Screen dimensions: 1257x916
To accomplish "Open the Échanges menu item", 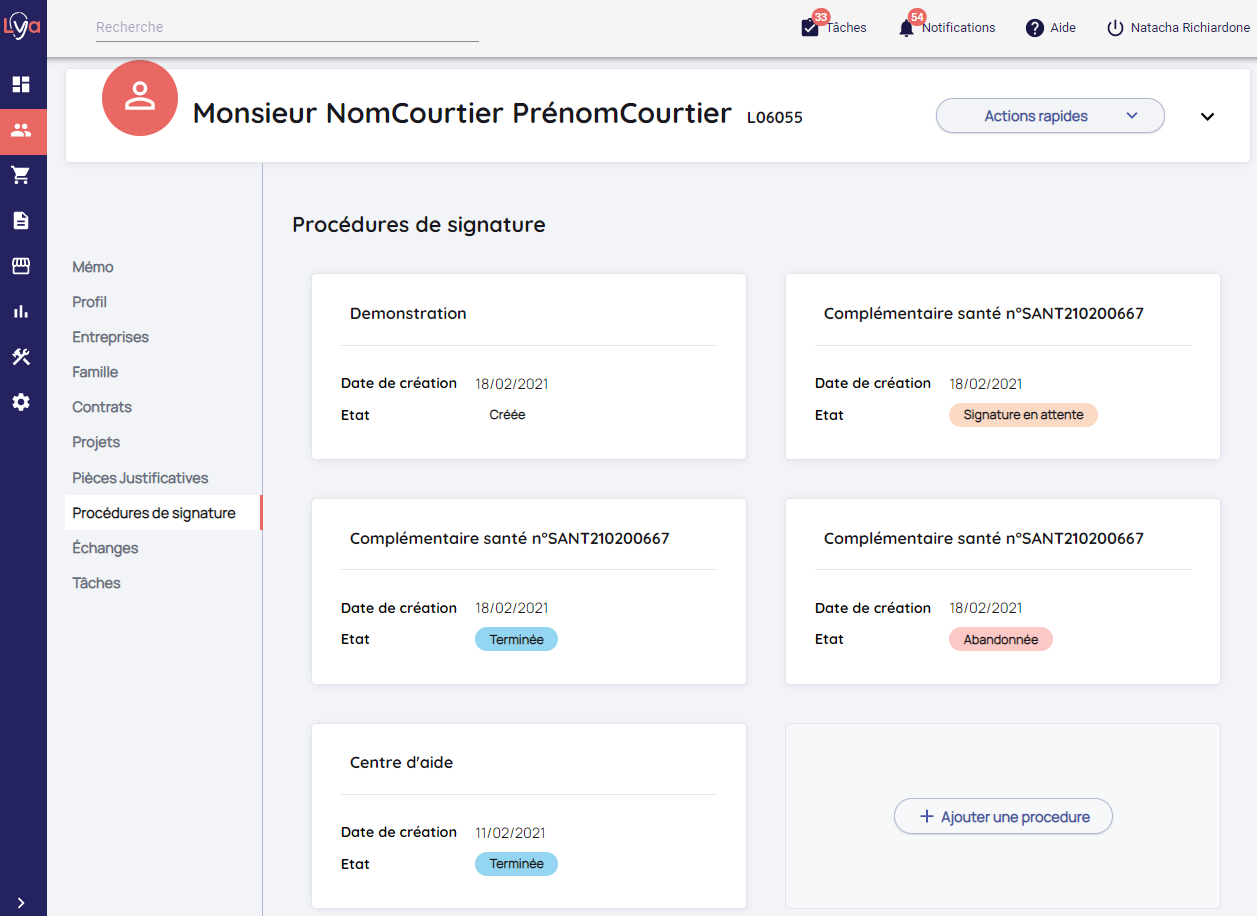I will coord(105,548).
